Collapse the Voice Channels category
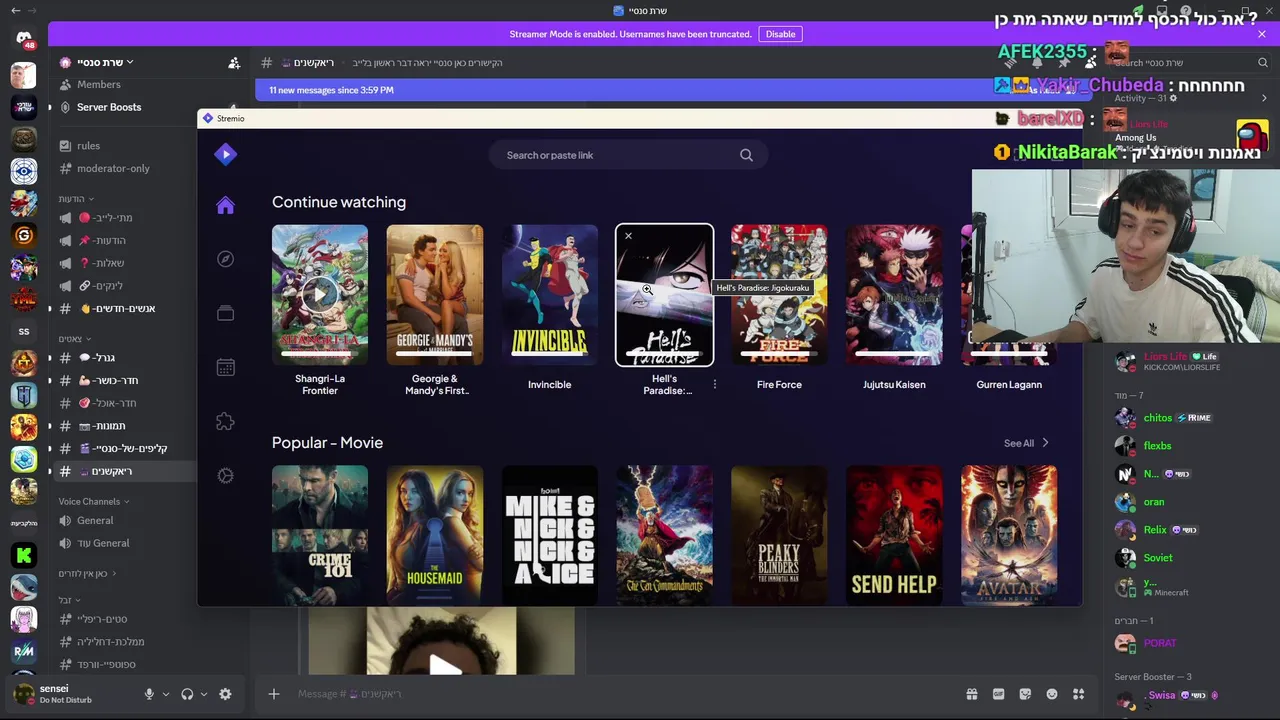 (93, 501)
